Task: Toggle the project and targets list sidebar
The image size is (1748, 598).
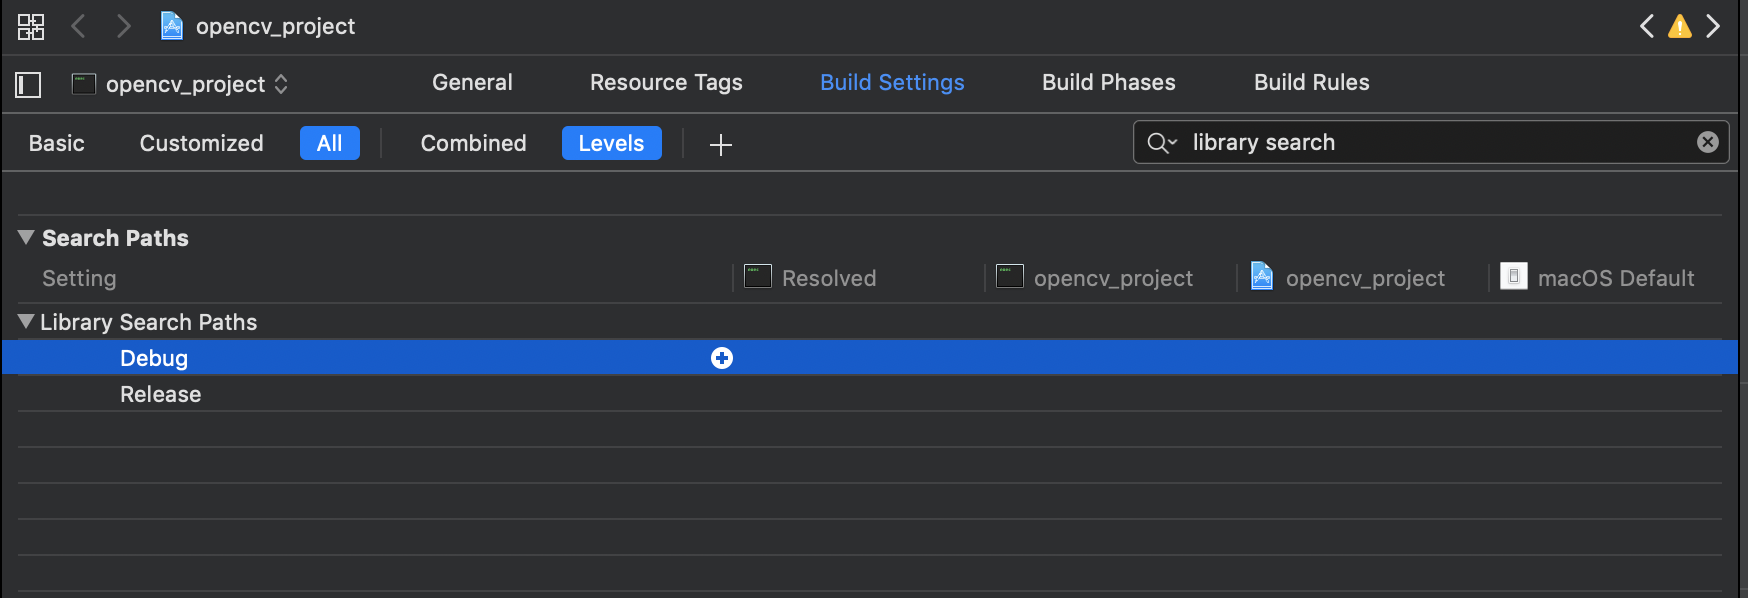Action: pyautogui.click(x=28, y=85)
